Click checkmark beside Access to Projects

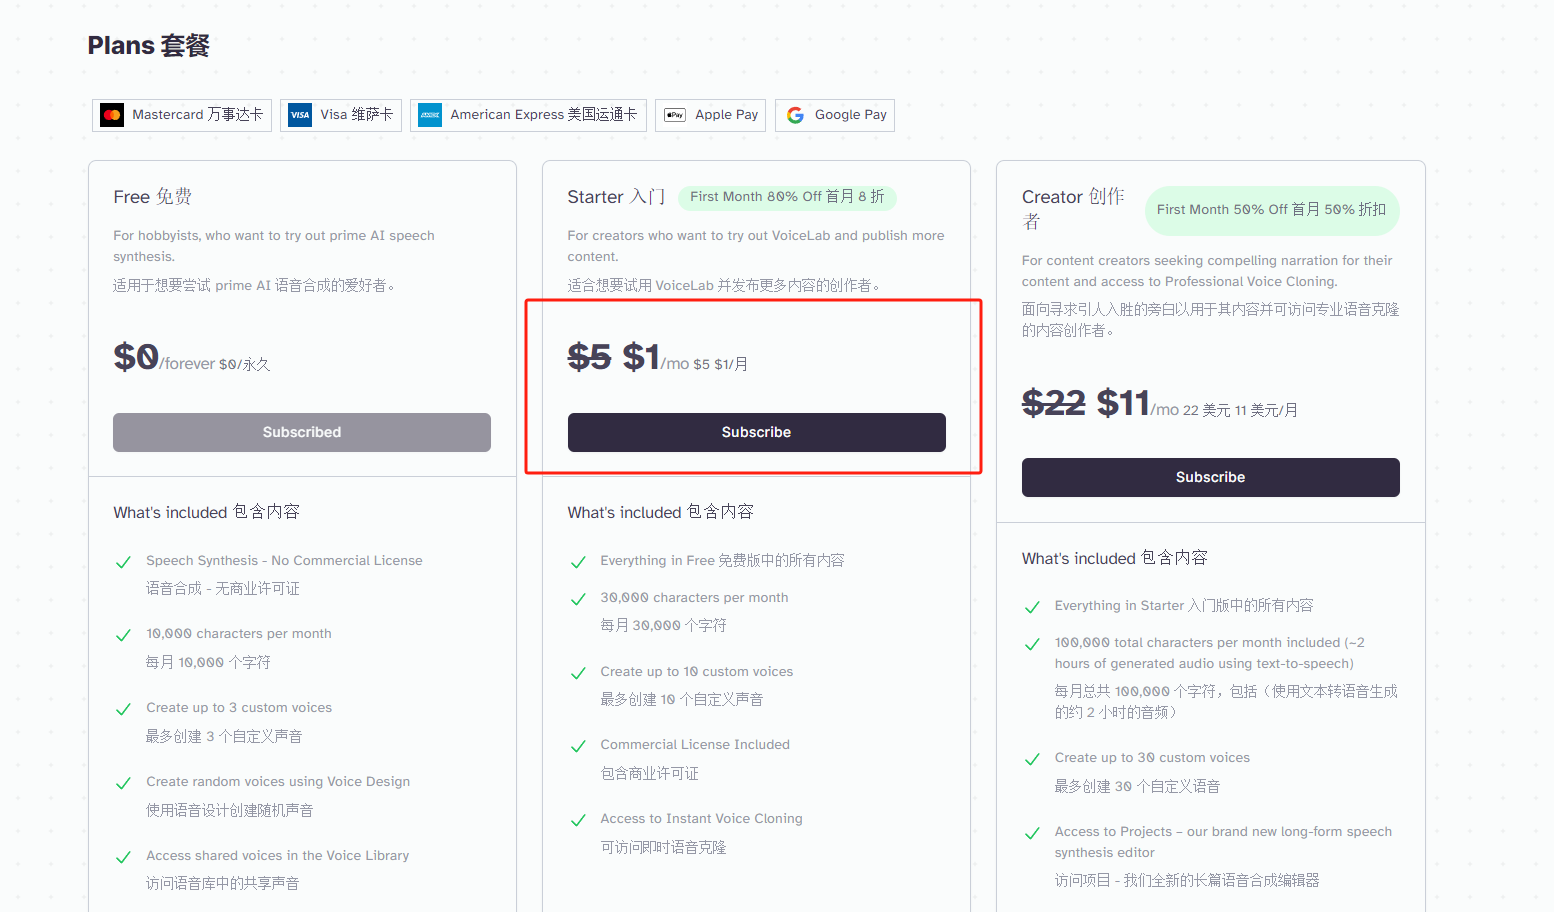point(1032,833)
